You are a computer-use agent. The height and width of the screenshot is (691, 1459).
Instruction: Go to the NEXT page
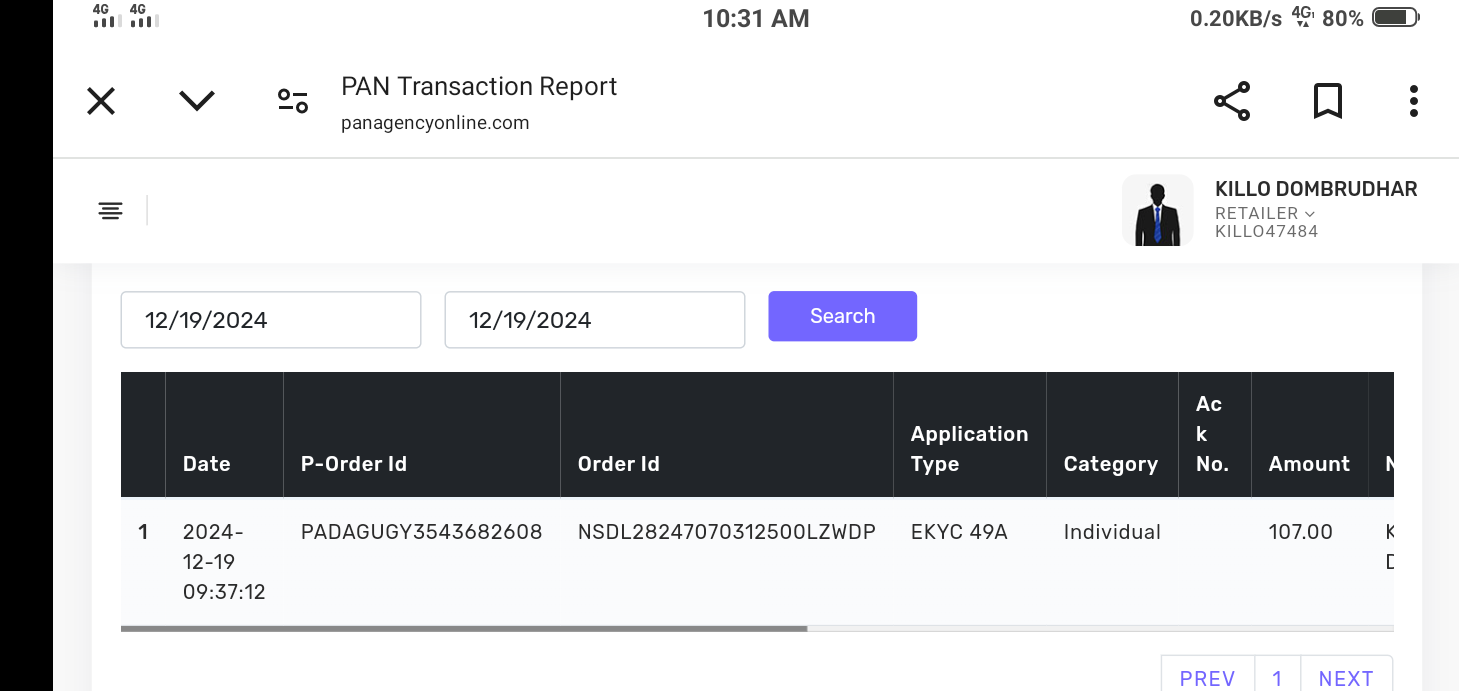click(1346, 678)
